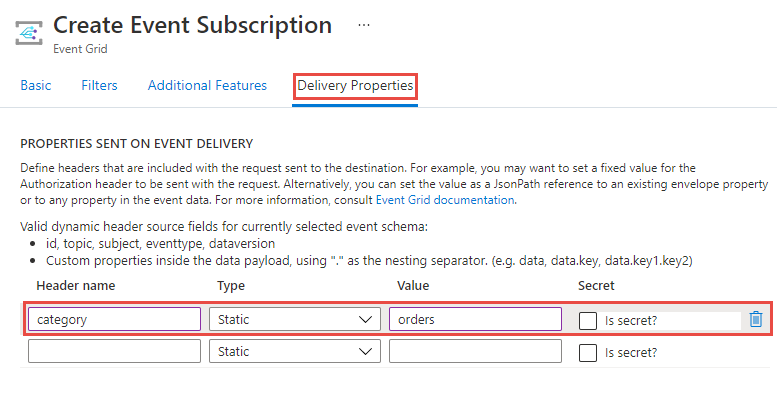Mark the category header as secret
777x400 pixels.
tap(588, 320)
